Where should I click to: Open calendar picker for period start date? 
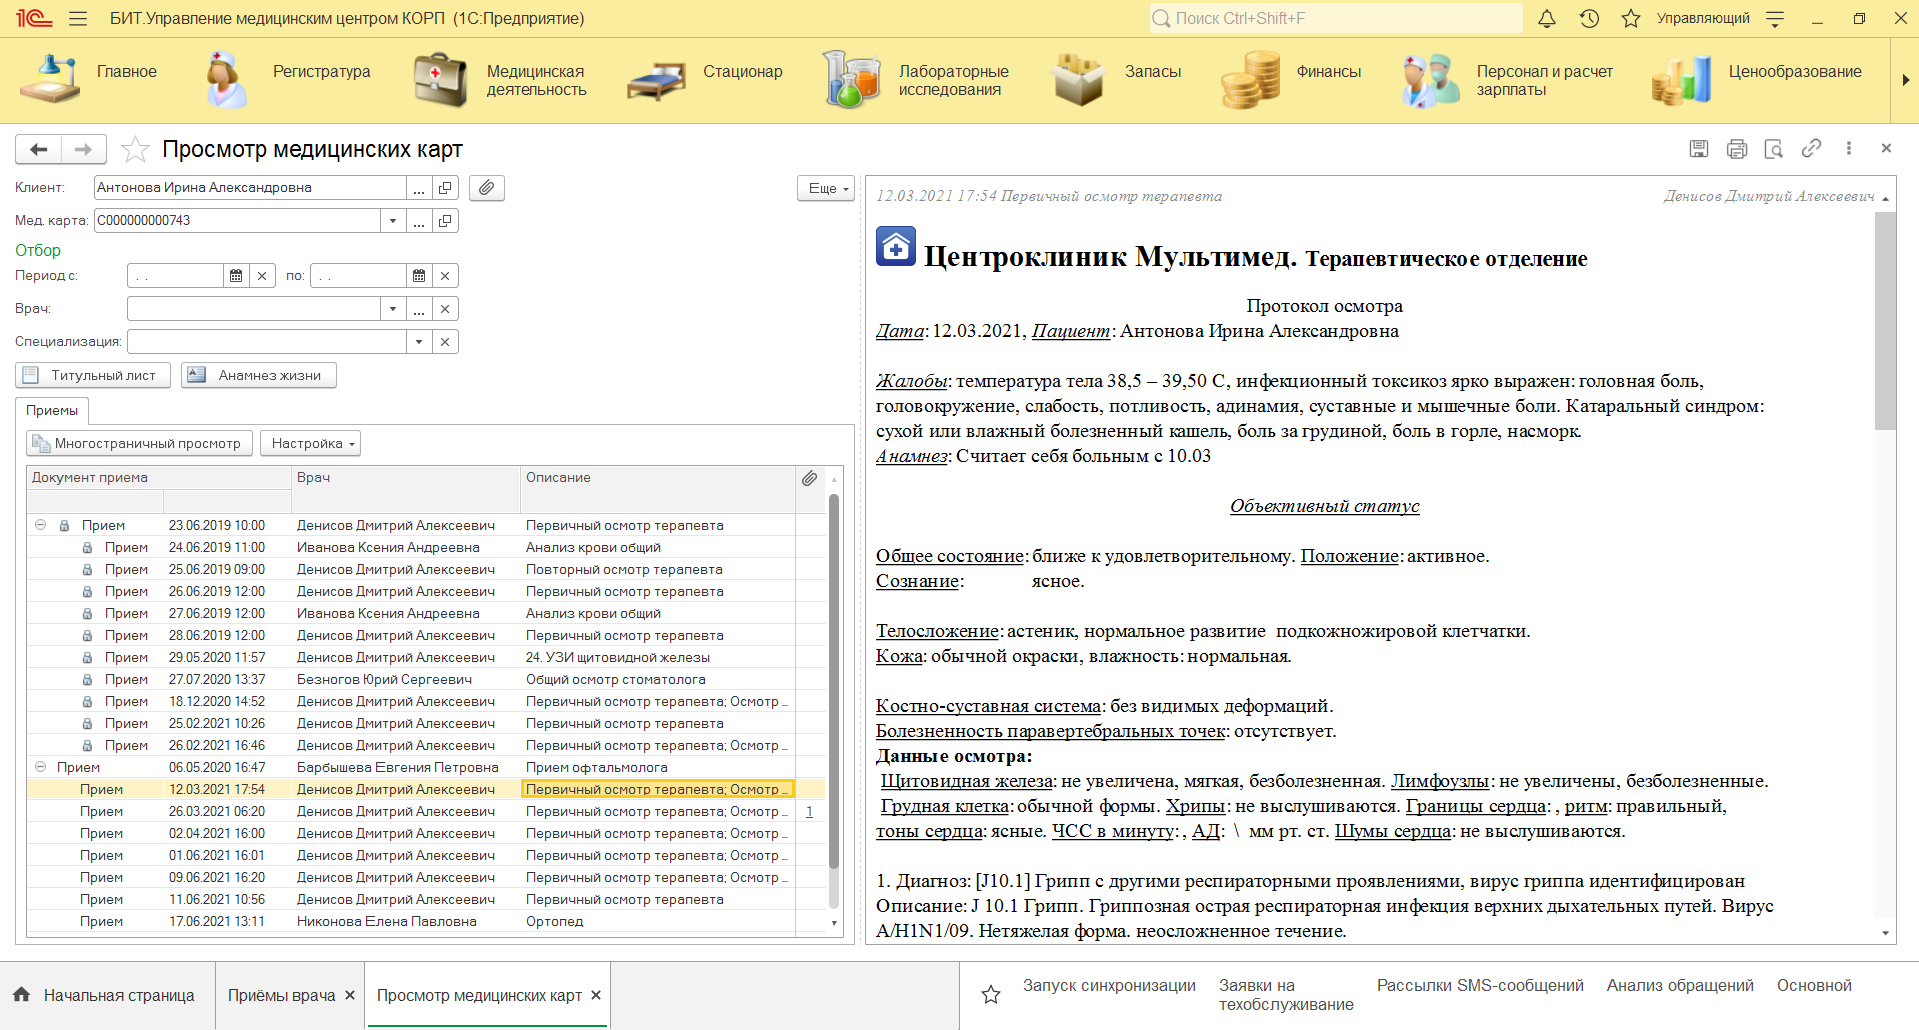click(236, 276)
